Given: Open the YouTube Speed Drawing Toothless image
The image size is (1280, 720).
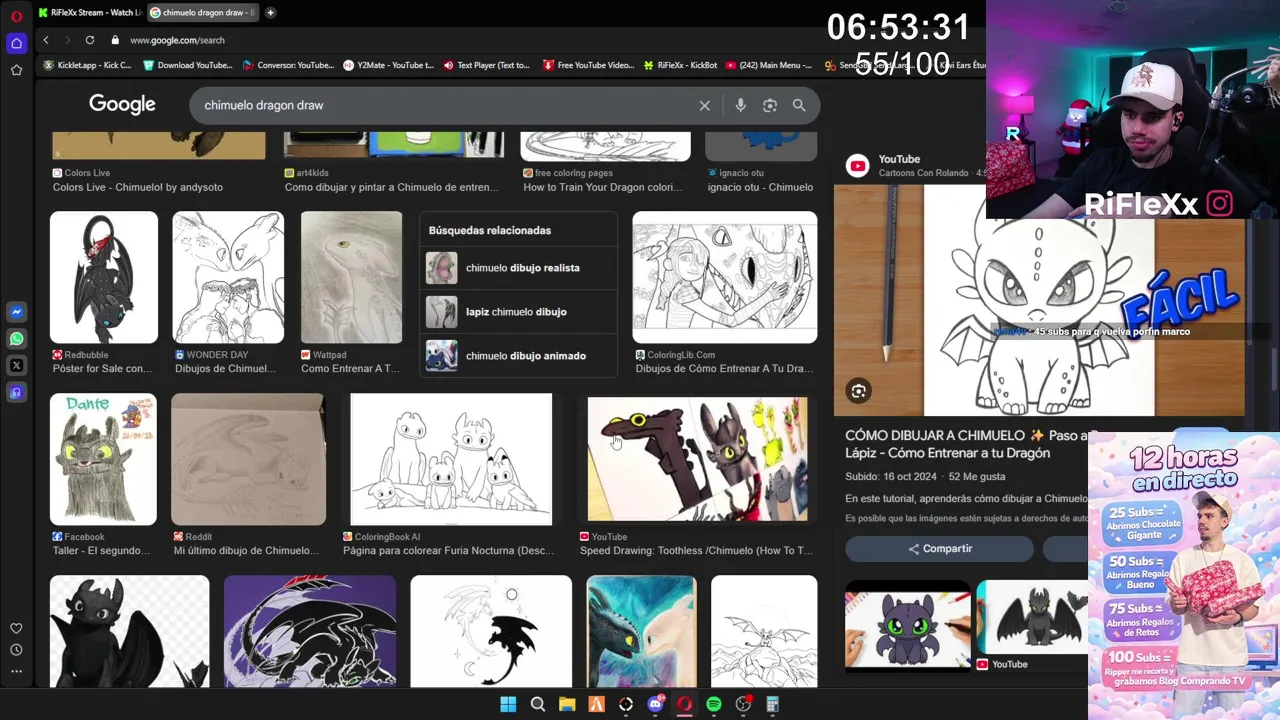Looking at the screenshot, I should (697, 459).
